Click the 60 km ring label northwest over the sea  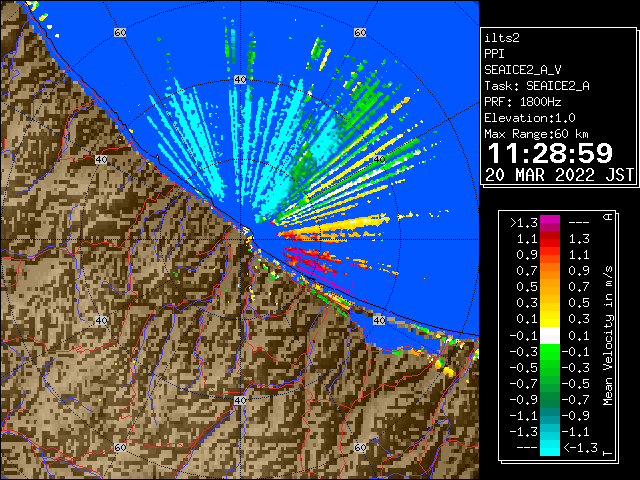120,32
